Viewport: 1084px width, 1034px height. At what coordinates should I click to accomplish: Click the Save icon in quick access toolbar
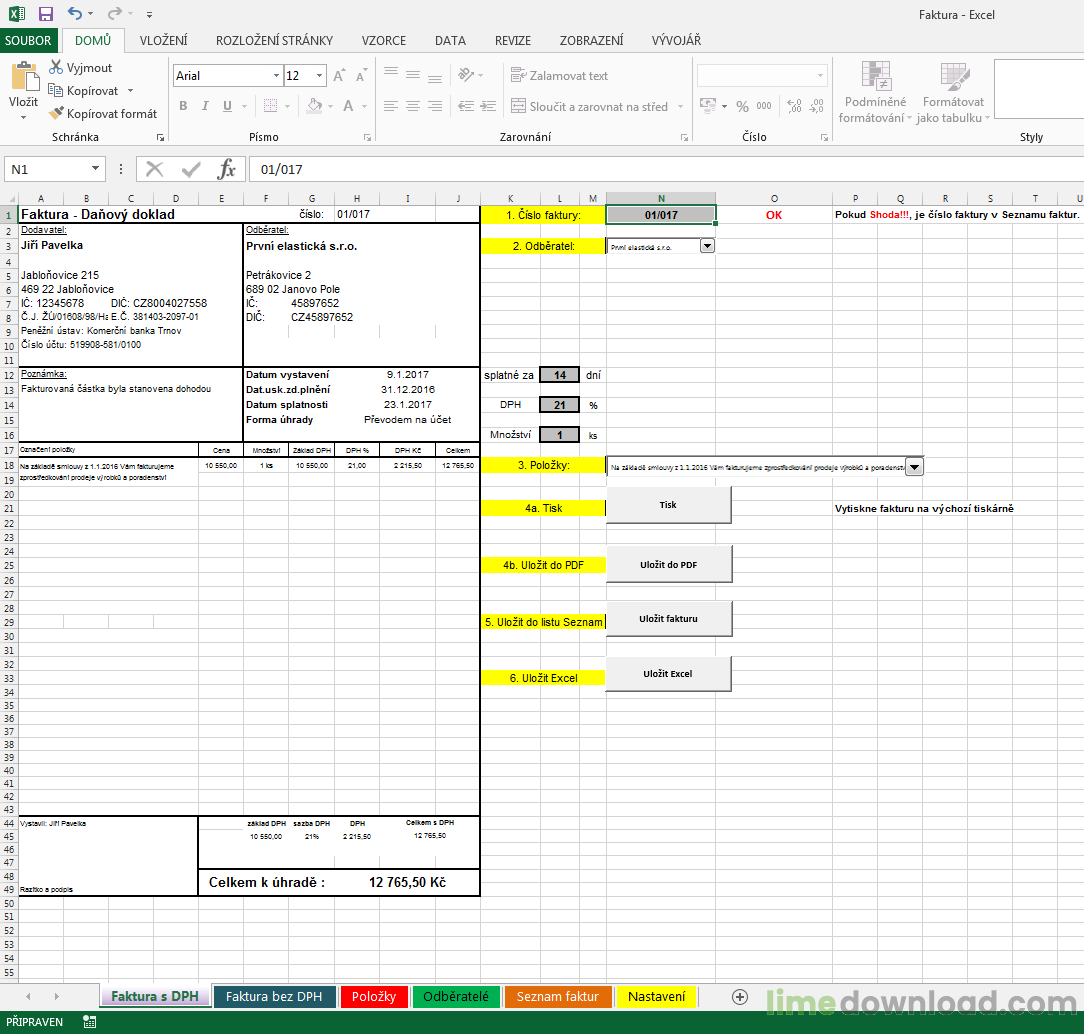click(45, 14)
